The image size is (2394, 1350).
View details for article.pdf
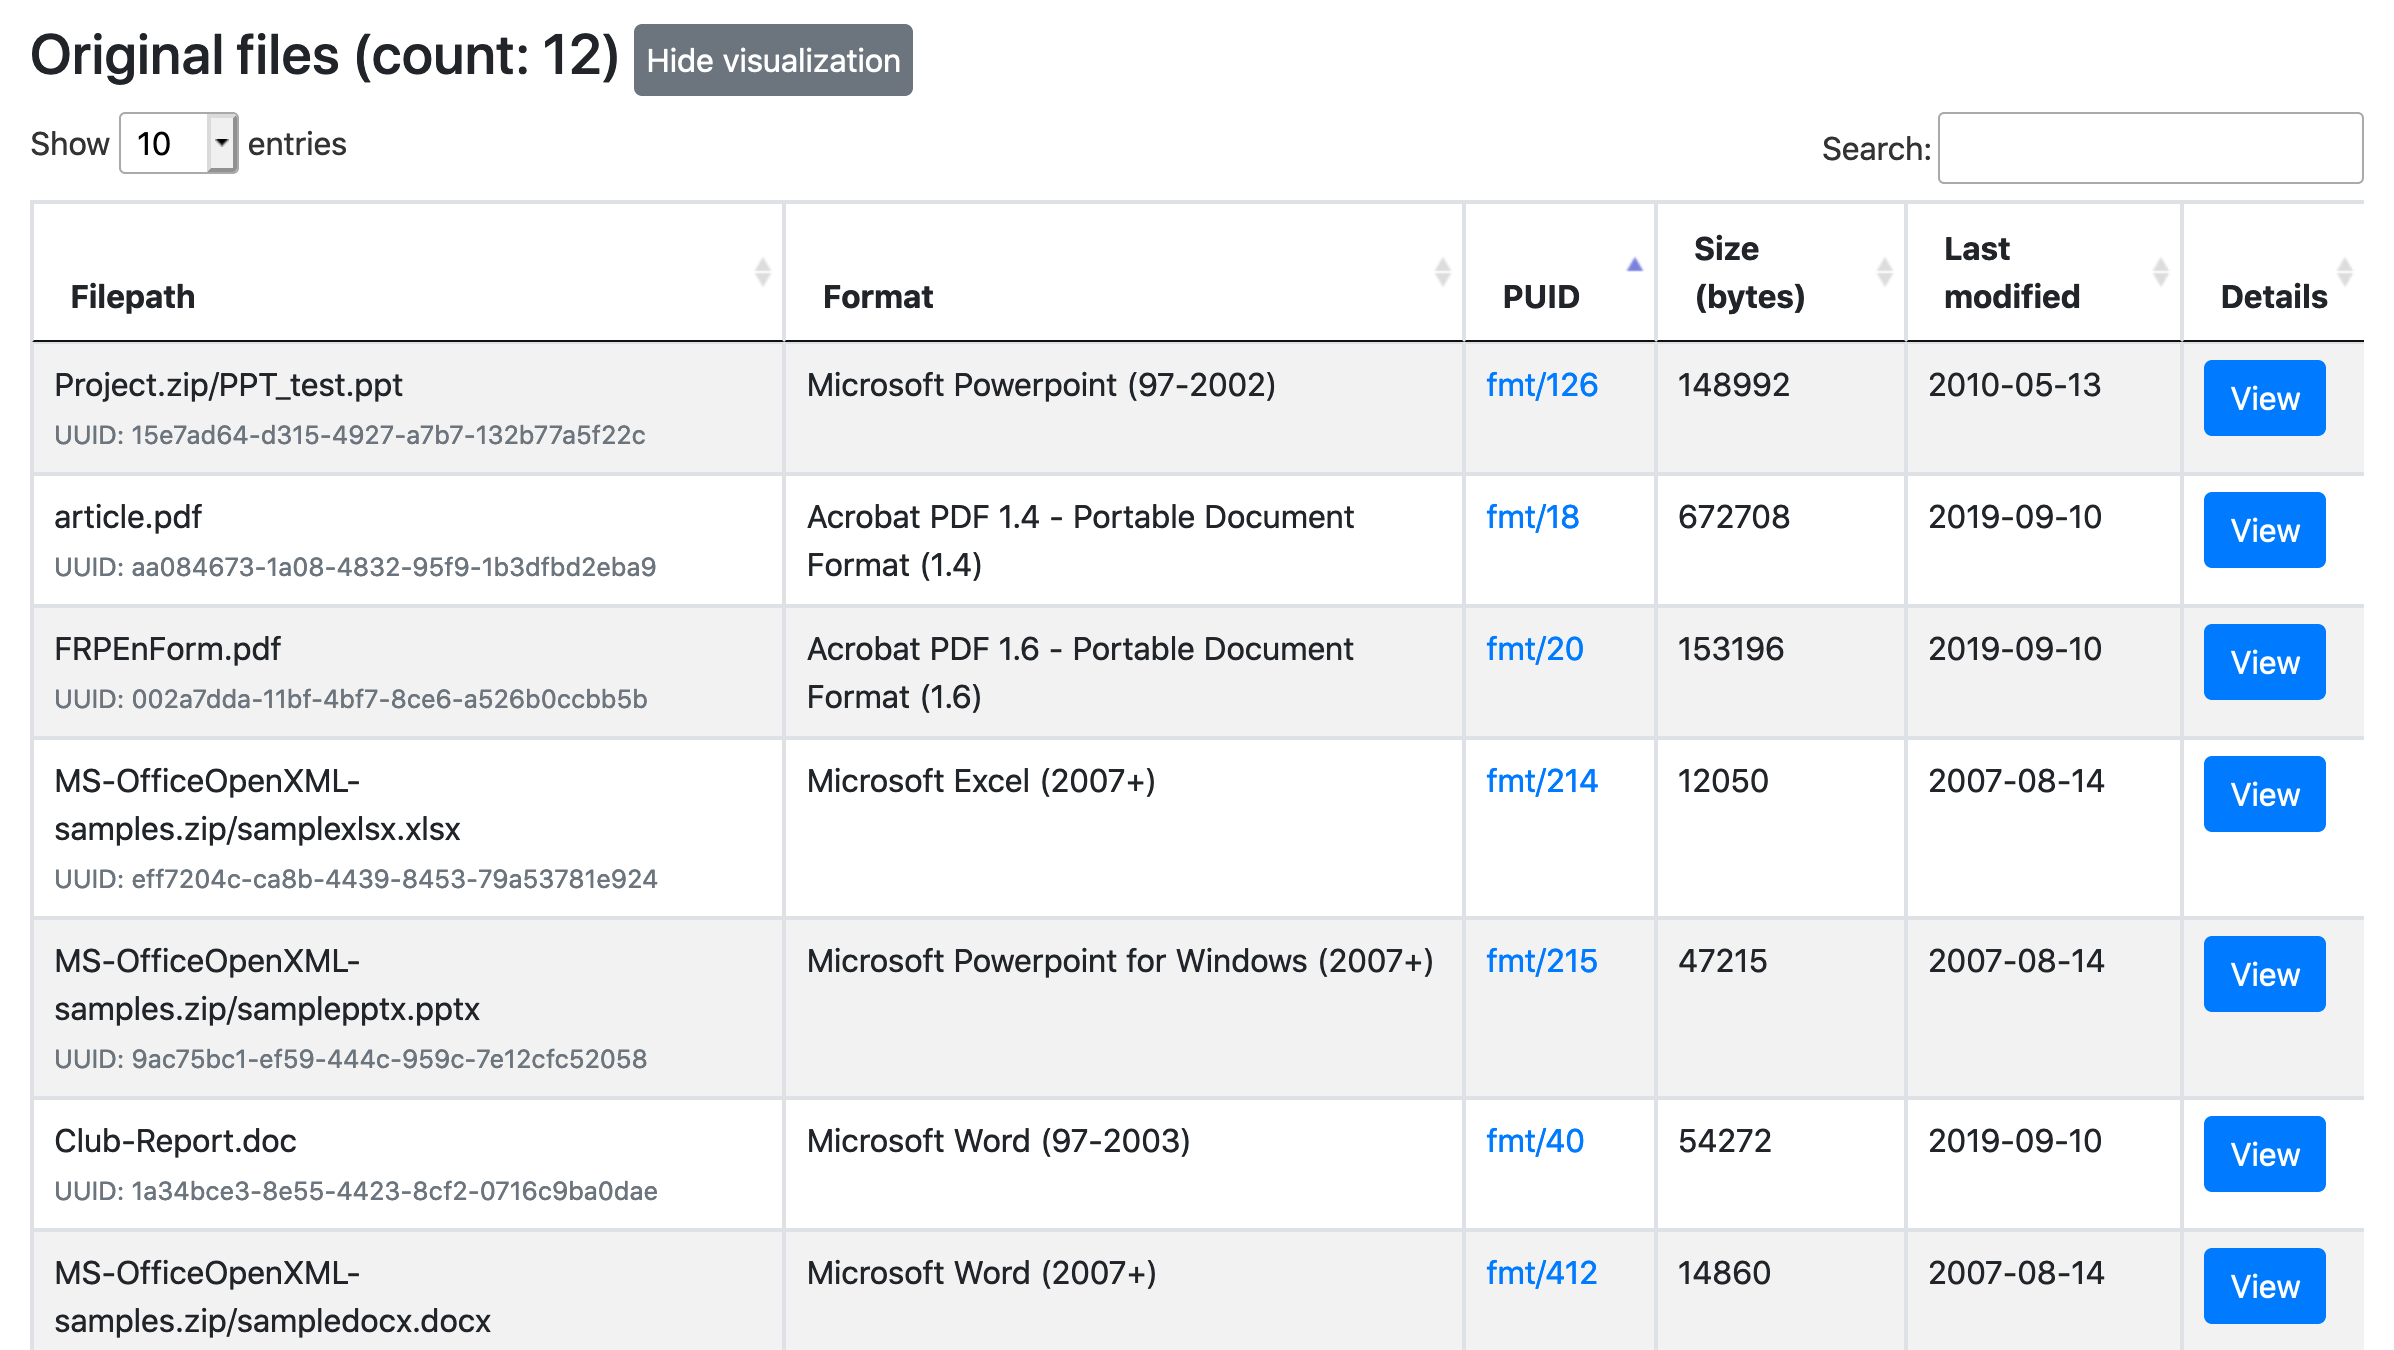(x=2264, y=530)
